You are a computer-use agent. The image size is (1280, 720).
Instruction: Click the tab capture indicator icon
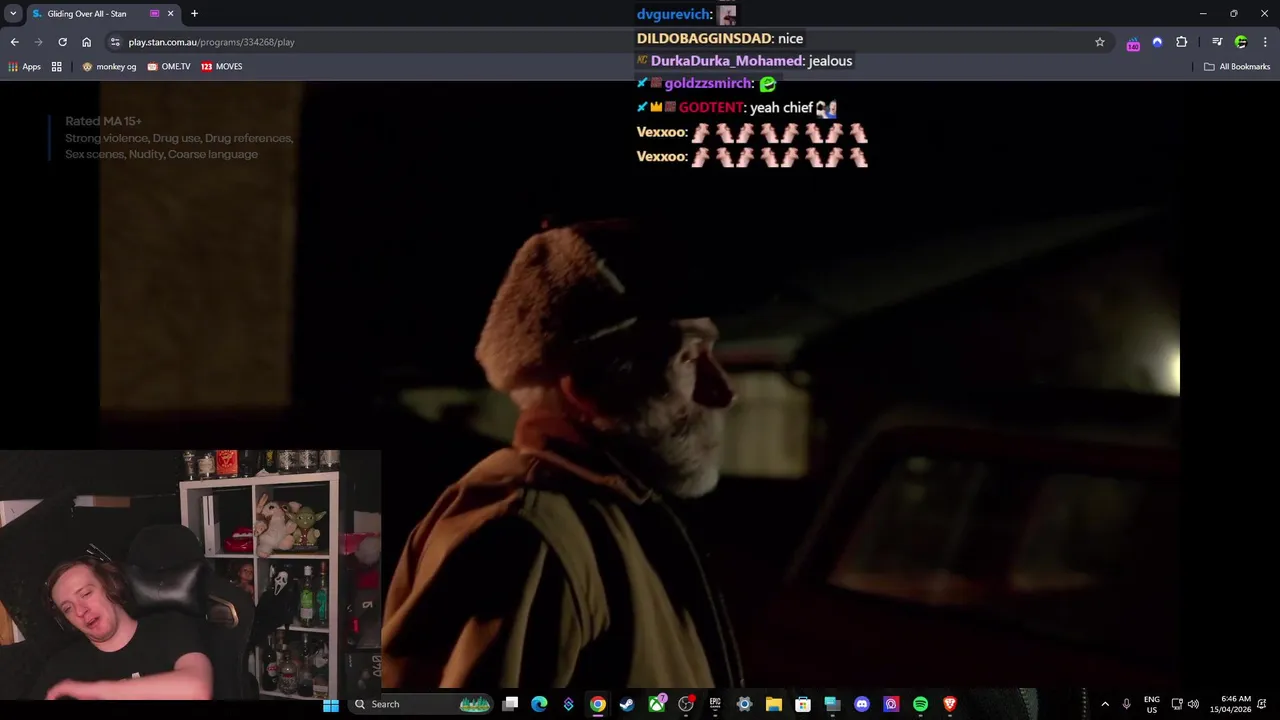coord(154,14)
